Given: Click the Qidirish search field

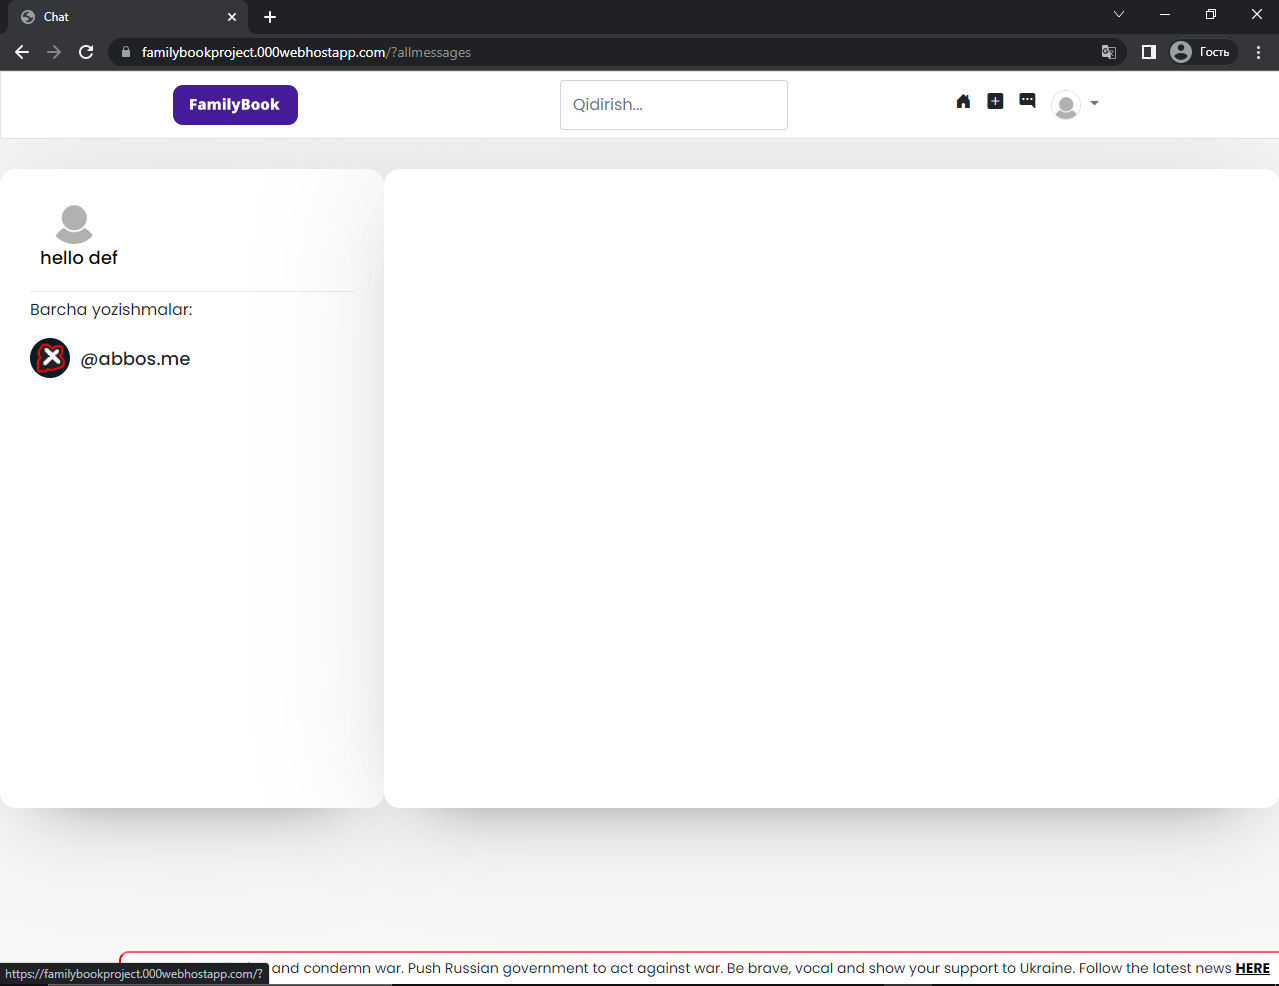Looking at the screenshot, I should pyautogui.click(x=674, y=105).
